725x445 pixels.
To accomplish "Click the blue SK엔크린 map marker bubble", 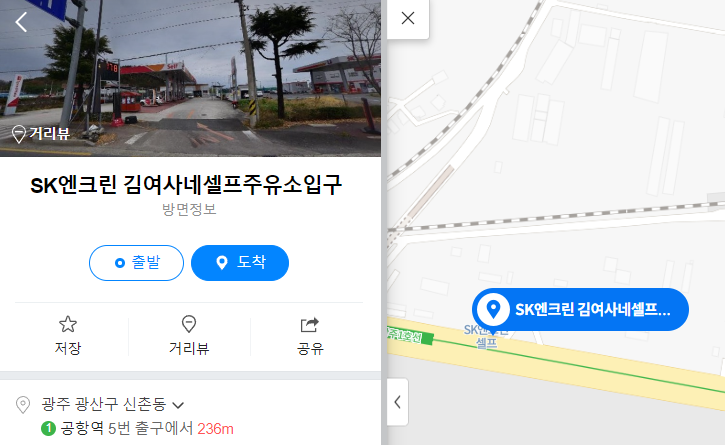I will point(580,309).
